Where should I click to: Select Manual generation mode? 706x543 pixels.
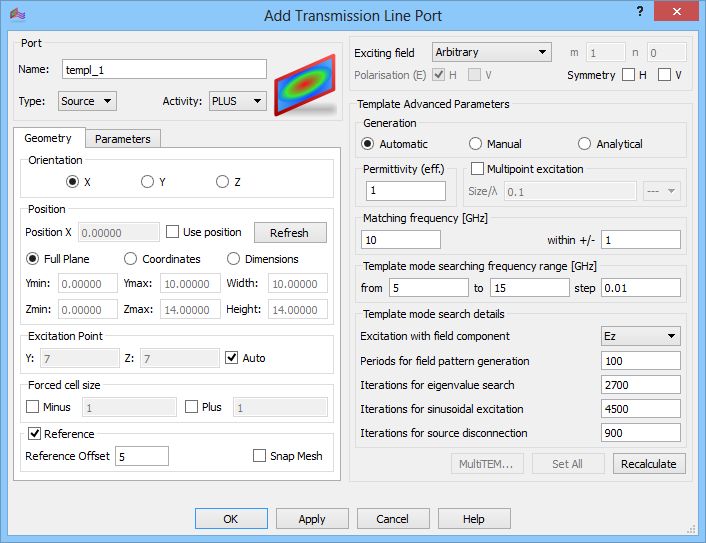tap(476, 144)
